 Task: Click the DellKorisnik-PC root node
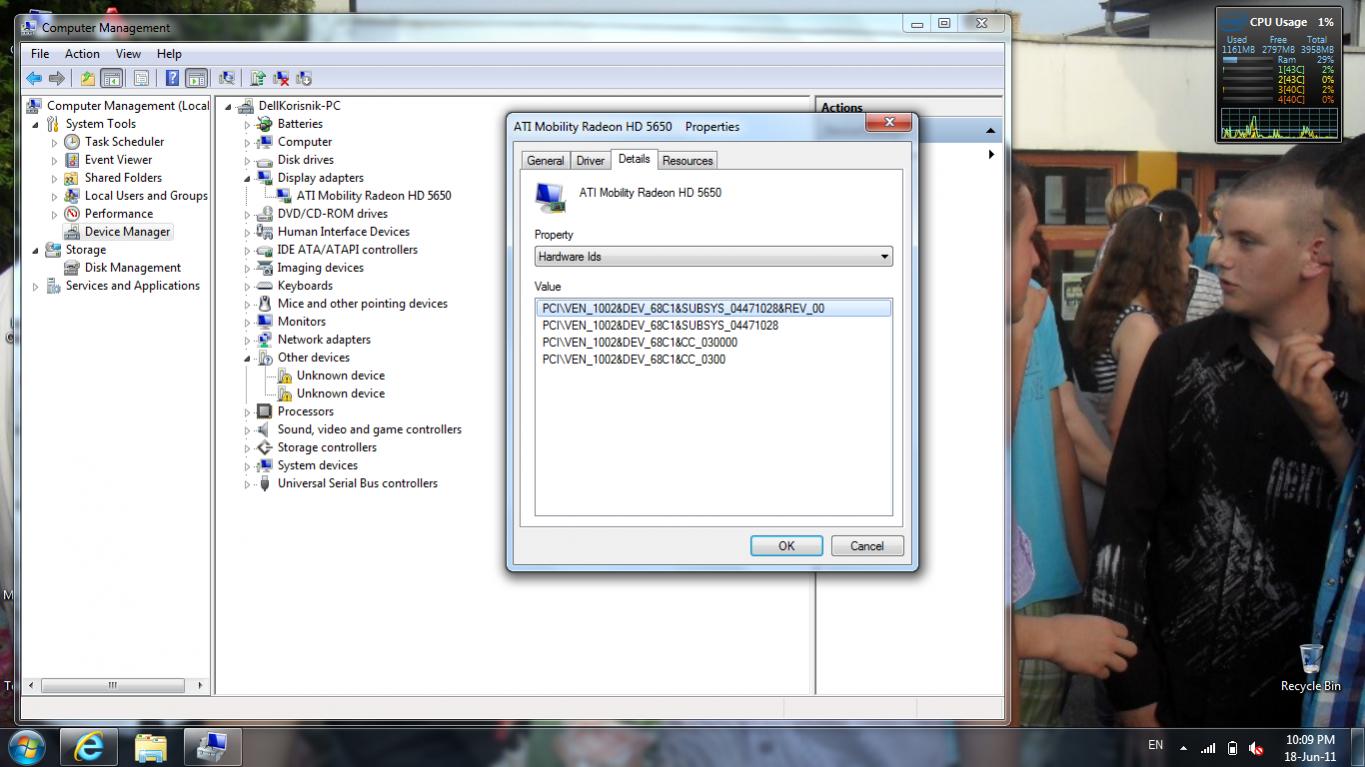(299, 106)
